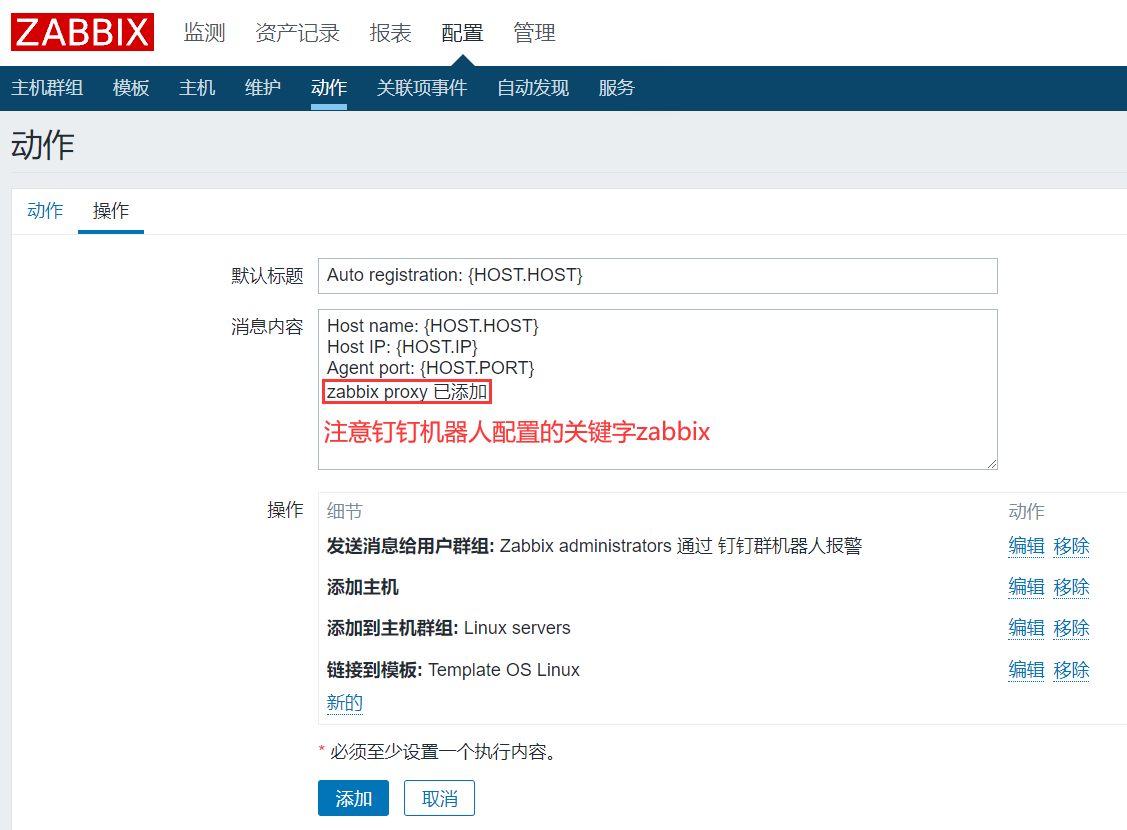The width and height of the screenshot is (1127, 830).
Task: Click the 发送消息给用户群组 operation detail text
Action: click(x=594, y=546)
